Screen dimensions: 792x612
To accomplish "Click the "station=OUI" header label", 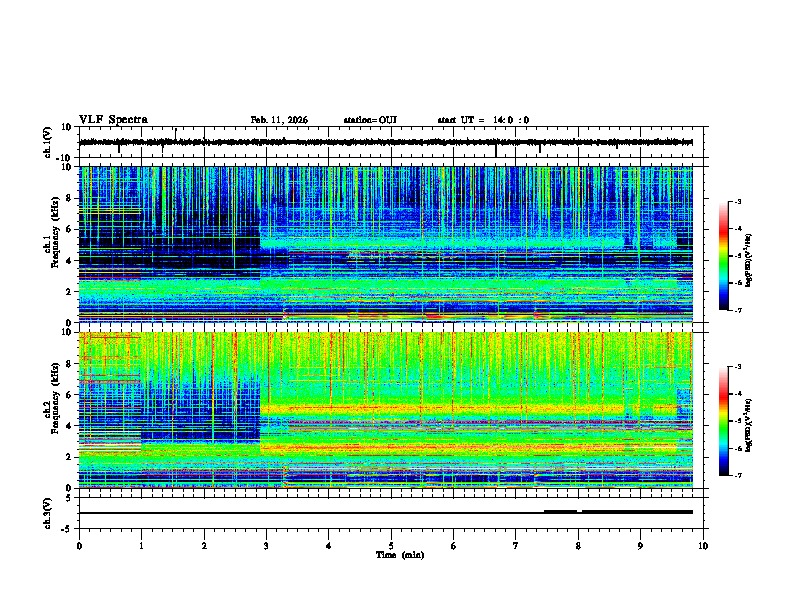I will point(370,120).
